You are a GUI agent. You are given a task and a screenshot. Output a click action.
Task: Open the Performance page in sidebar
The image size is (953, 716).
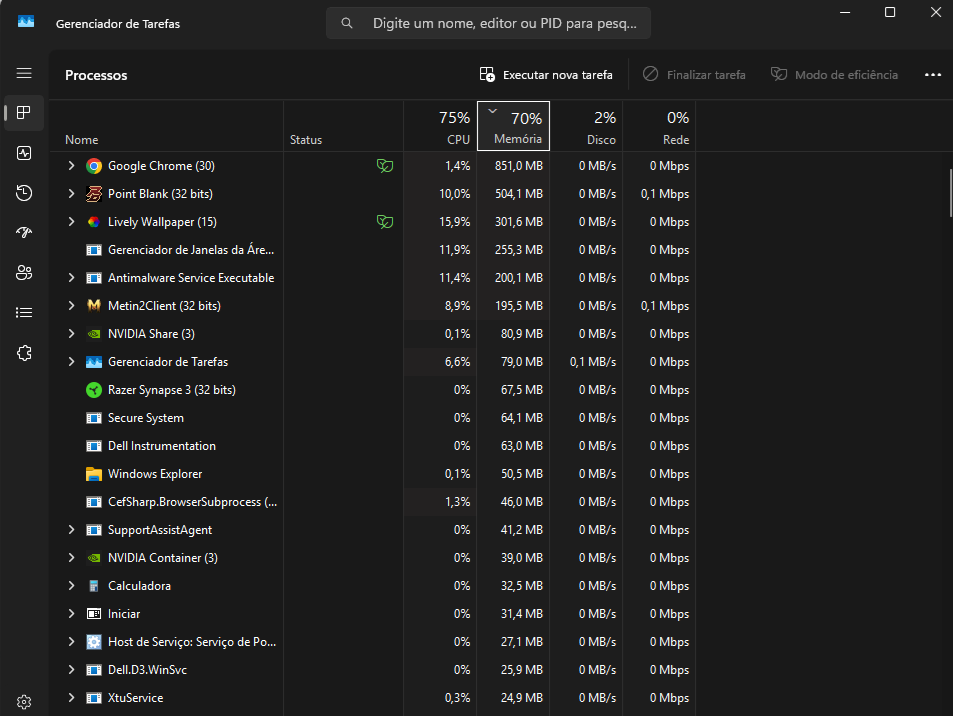point(24,153)
